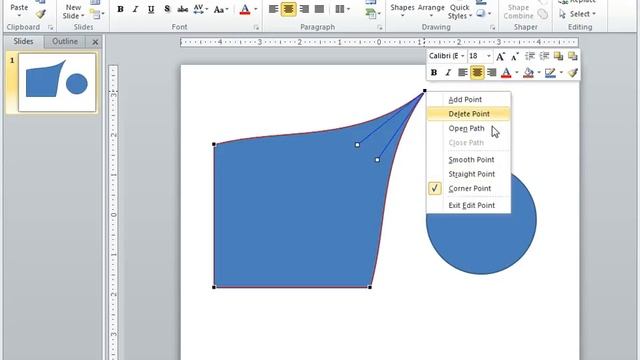
Task: Toggle center alignment in mini toolbar
Action: (477, 73)
